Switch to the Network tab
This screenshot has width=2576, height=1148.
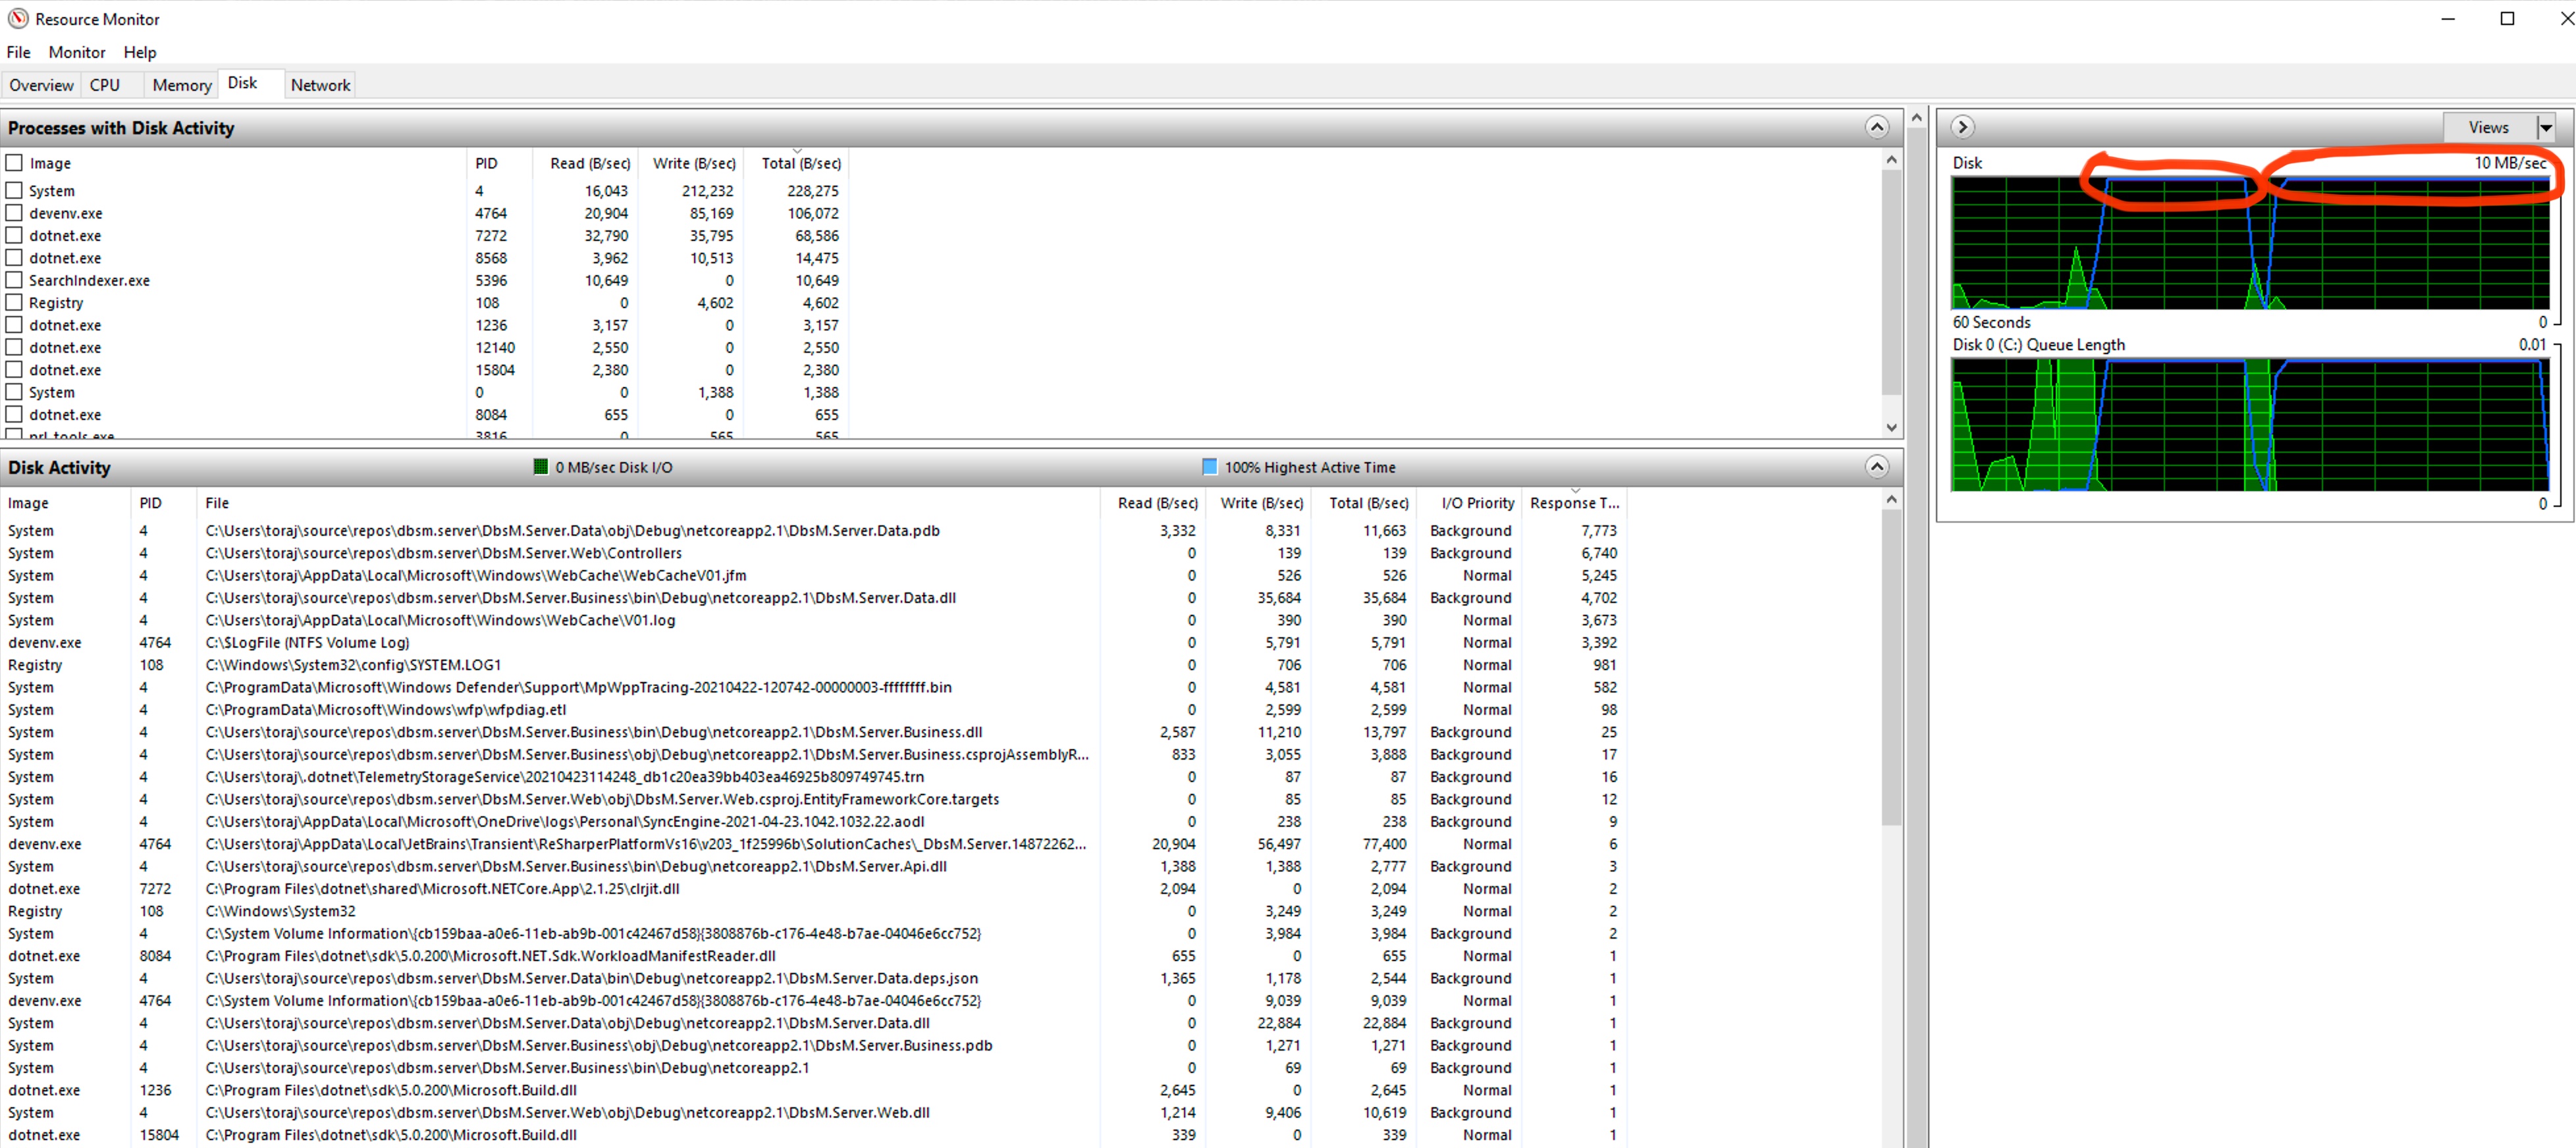click(x=320, y=85)
